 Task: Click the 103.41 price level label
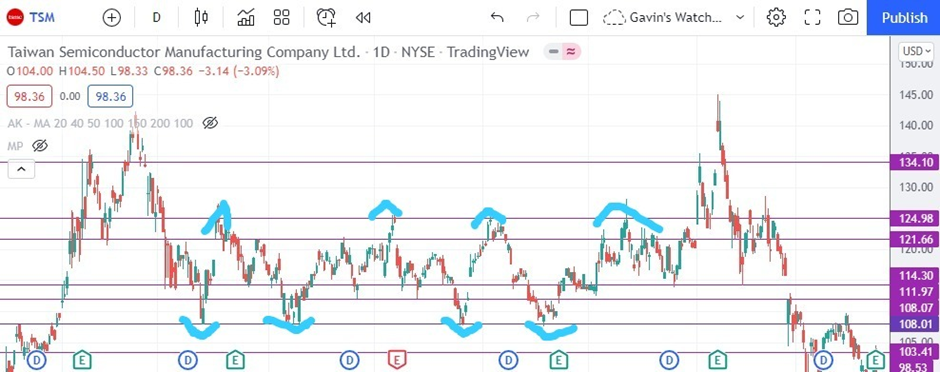(x=915, y=351)
